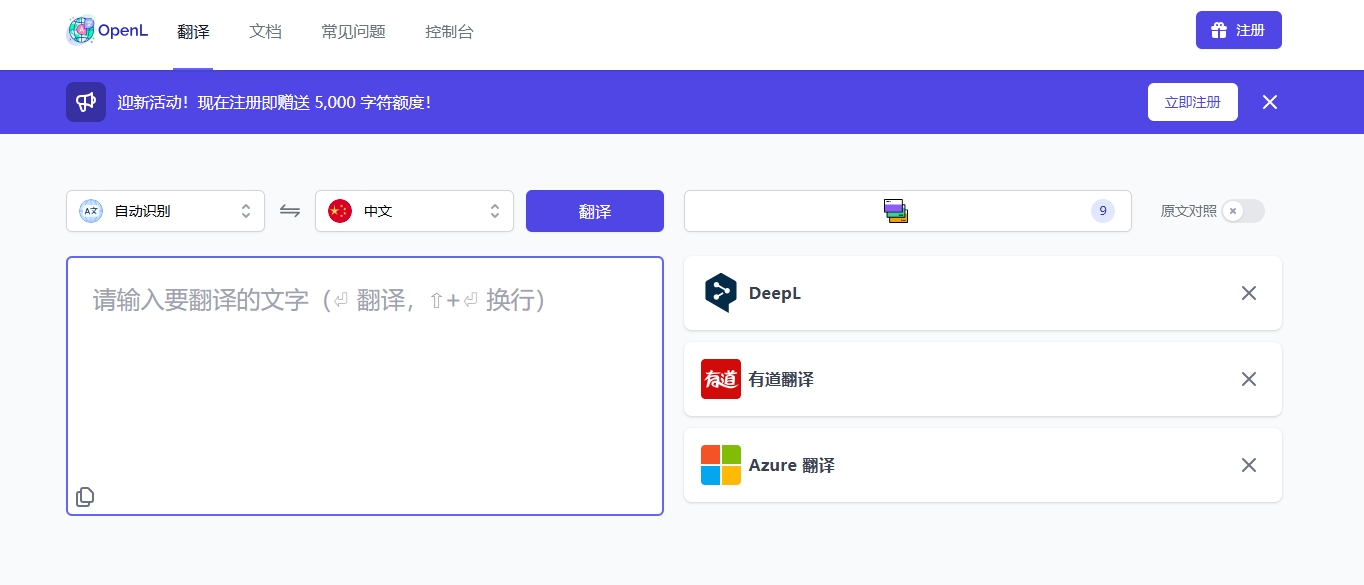Click the megaphone announcement icon
Viewport: 1364px width, 585px height.
86,102
